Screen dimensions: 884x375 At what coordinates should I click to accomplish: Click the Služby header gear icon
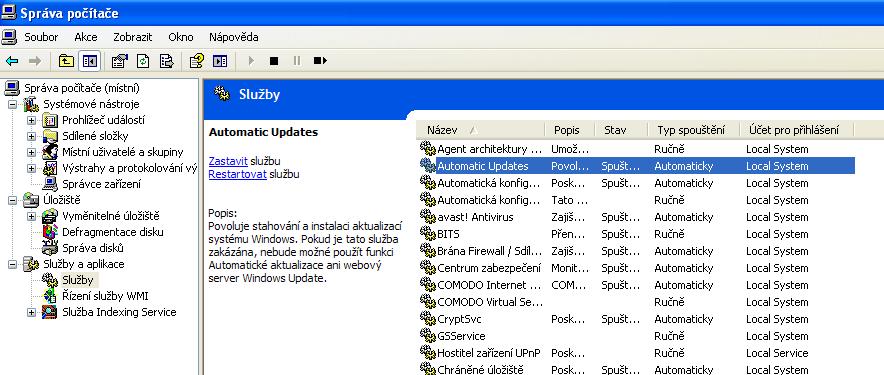coord(222,95)
